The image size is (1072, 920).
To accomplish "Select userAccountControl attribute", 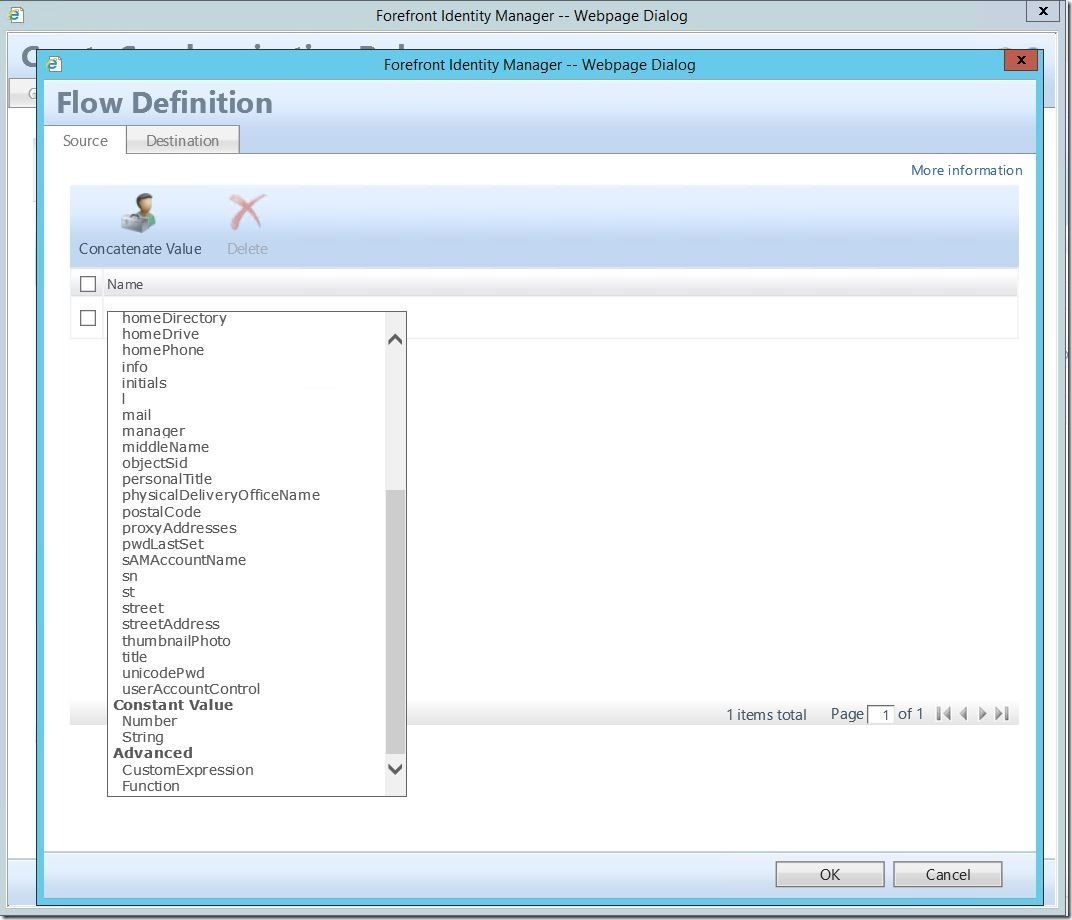I will [x=191, y=689].
